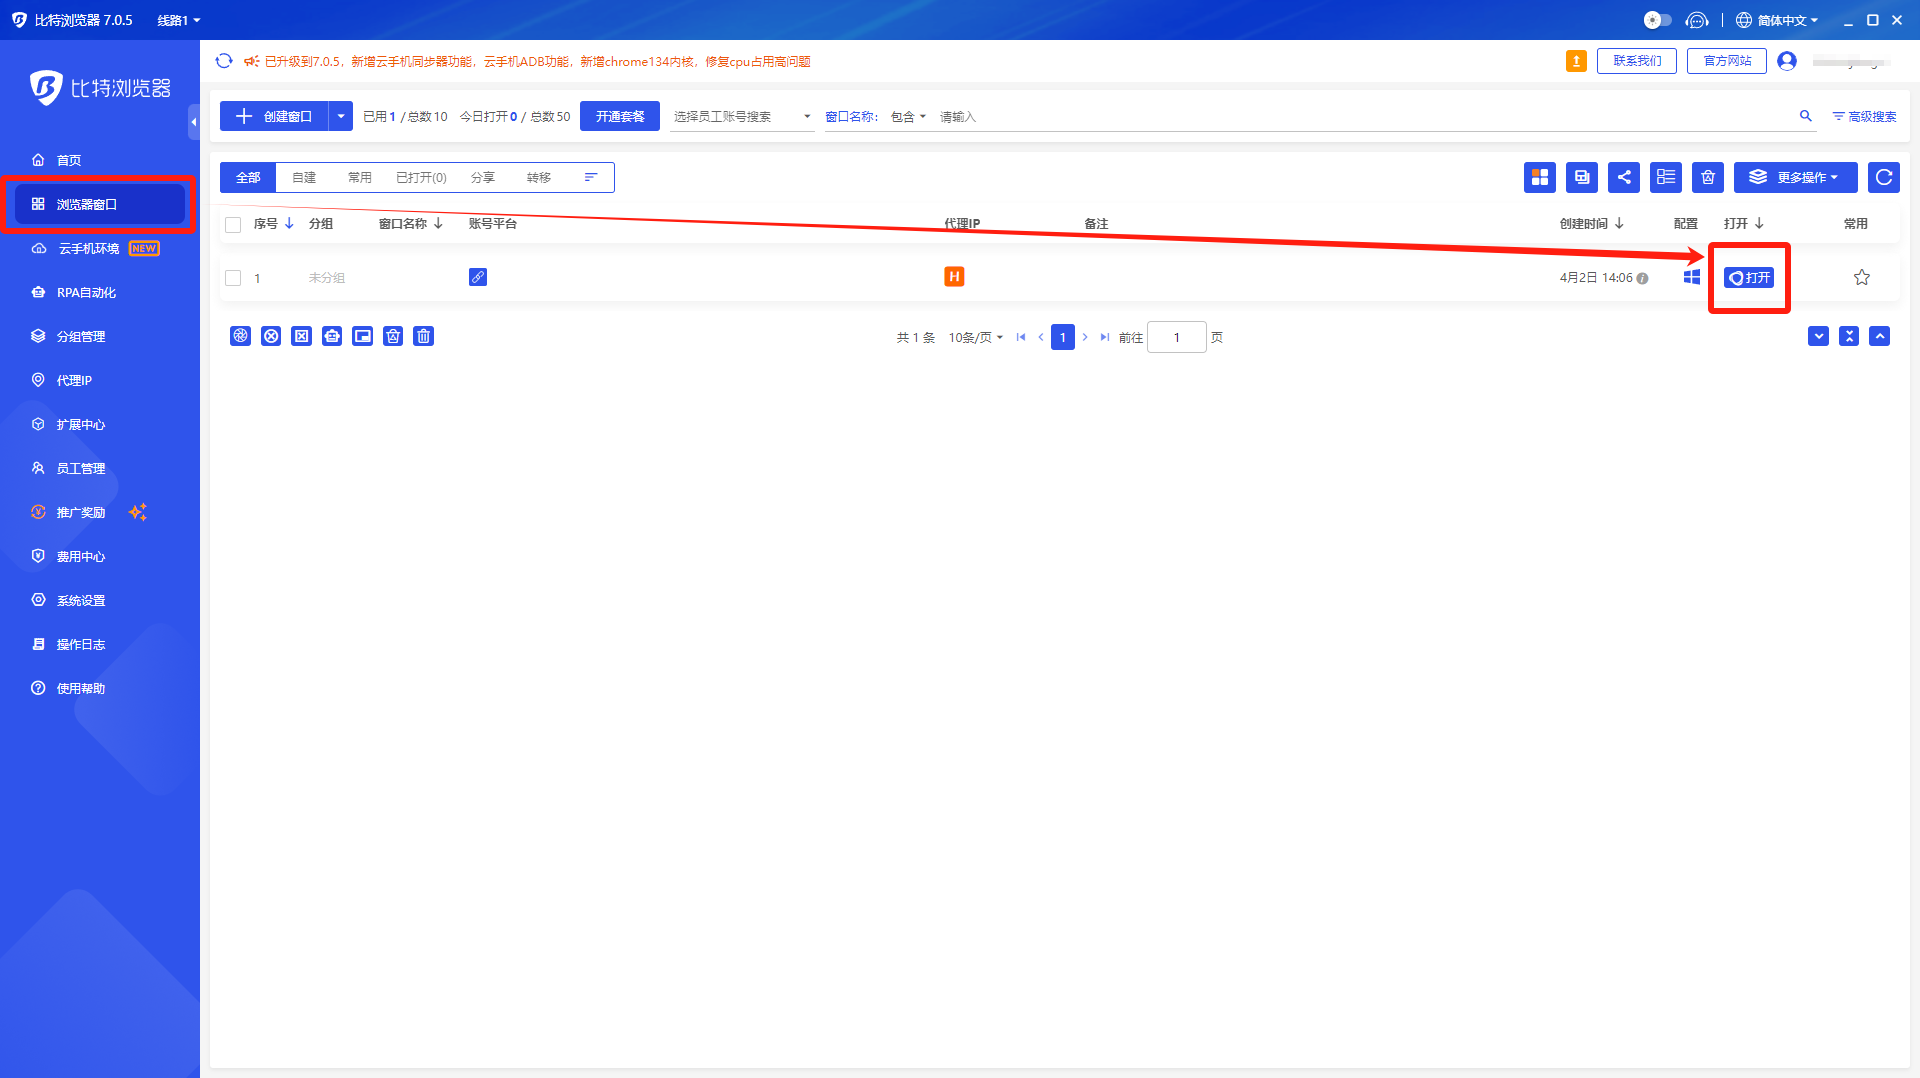The height and width of the screenshot is (1078, 1920).
Task: Switch to the 已打开(0) tab
Action: [x=421, y=177]
